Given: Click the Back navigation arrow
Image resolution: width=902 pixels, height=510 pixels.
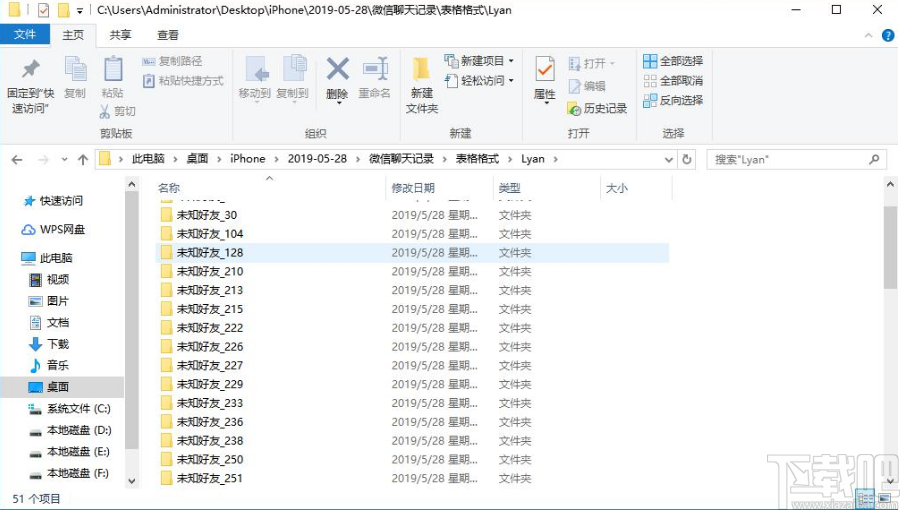Looking at the screenshot, I should 17,160.
